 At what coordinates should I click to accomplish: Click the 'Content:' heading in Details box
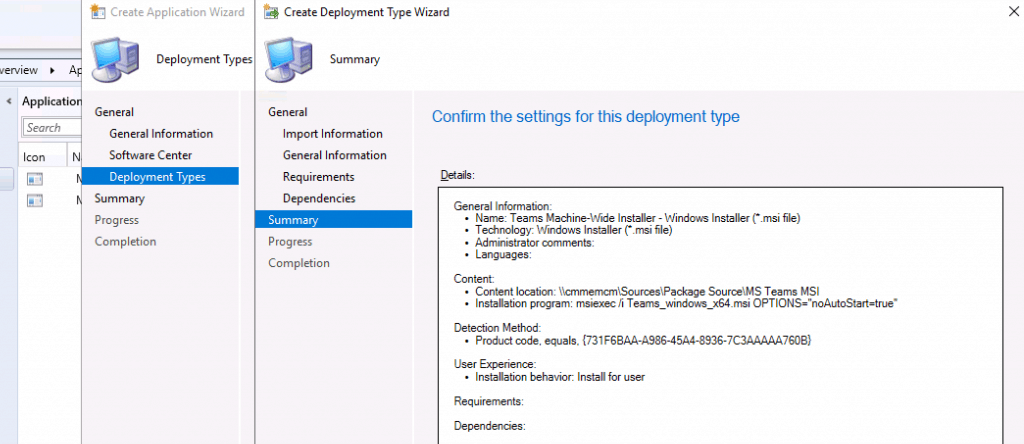point(473,279)
